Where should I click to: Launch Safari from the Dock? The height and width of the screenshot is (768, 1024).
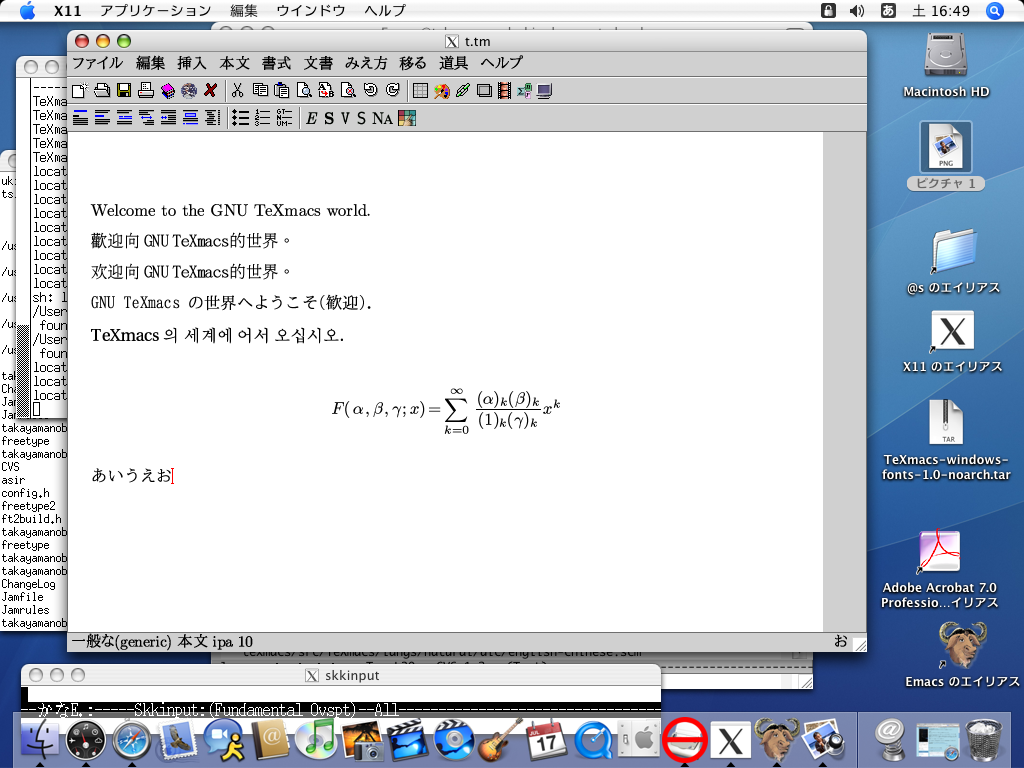pyautogui.click(x=132, y=741)
